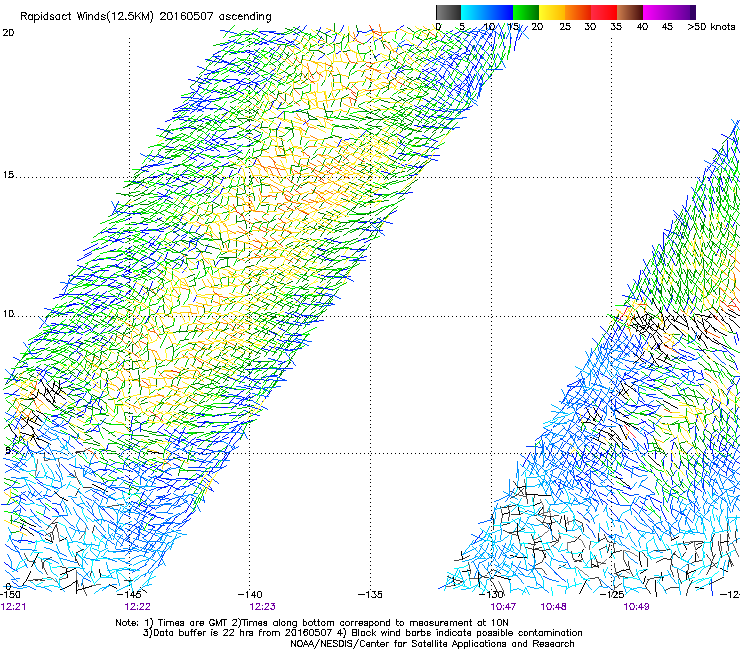The image size is (740, 650).
Task: Click the longitude '-150' axis label
Action: tap(10, 594)
